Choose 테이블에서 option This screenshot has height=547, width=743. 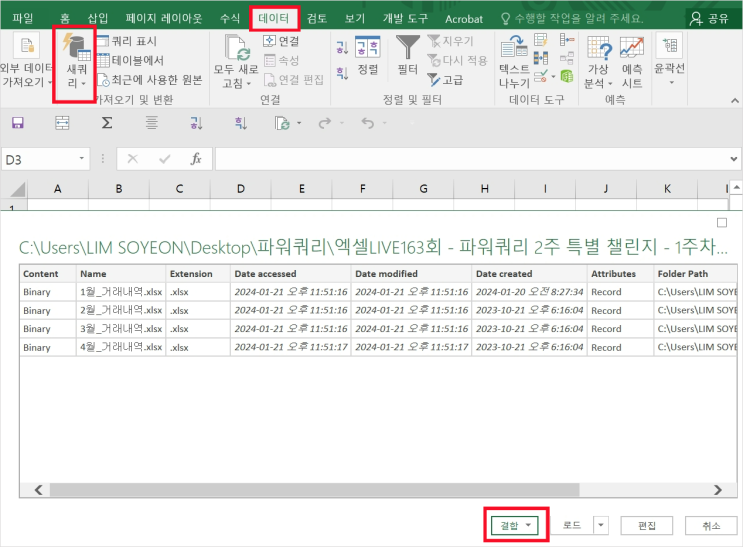131,61
